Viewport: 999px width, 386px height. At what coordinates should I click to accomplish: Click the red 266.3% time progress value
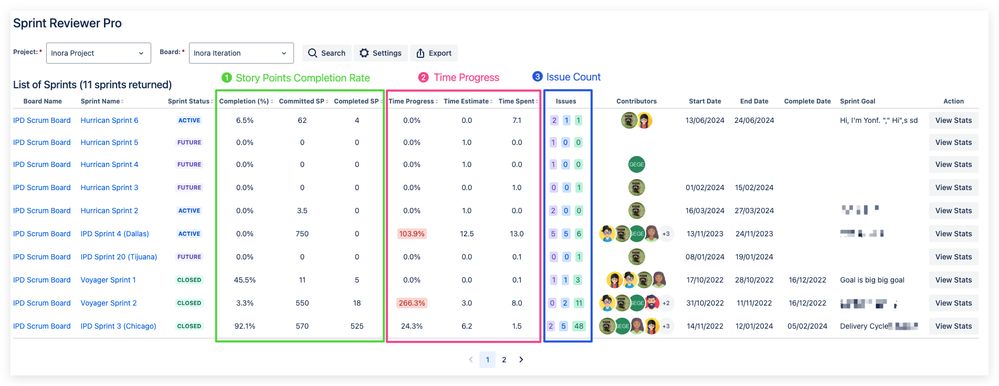point(412,303)
